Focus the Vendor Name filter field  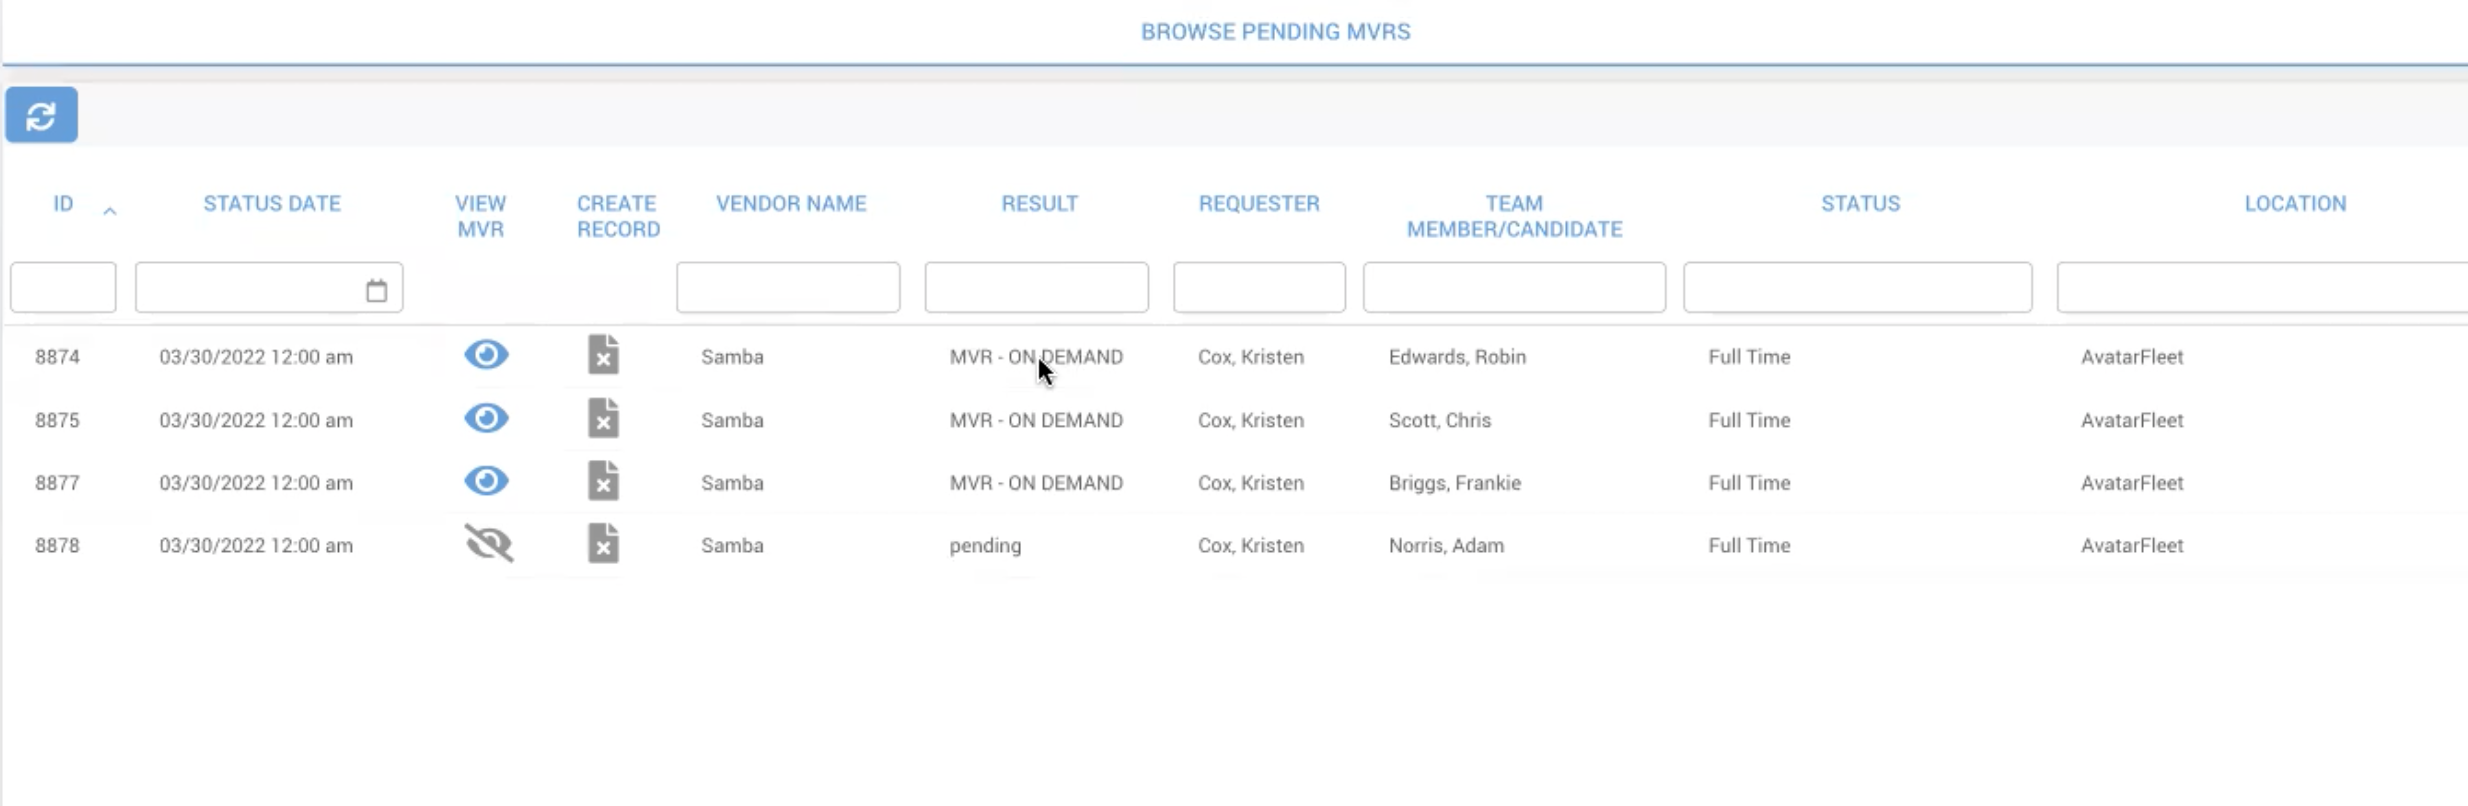[x=788, y=288]
